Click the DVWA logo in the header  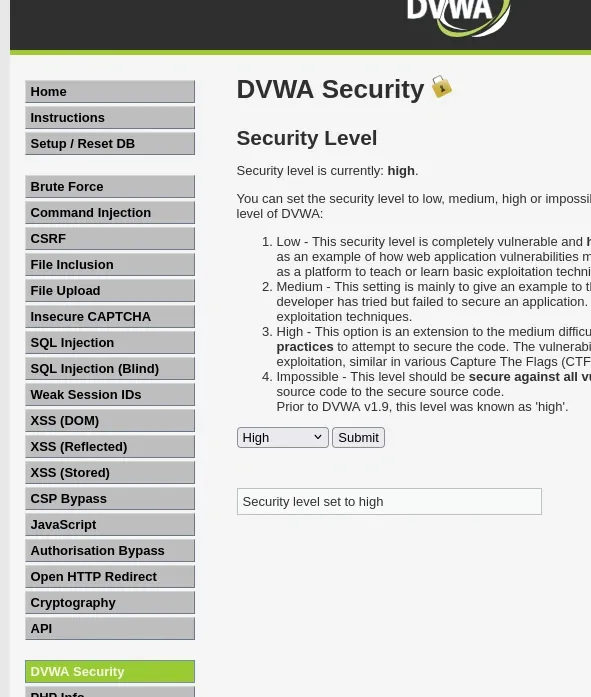click(x=458, y=16)
